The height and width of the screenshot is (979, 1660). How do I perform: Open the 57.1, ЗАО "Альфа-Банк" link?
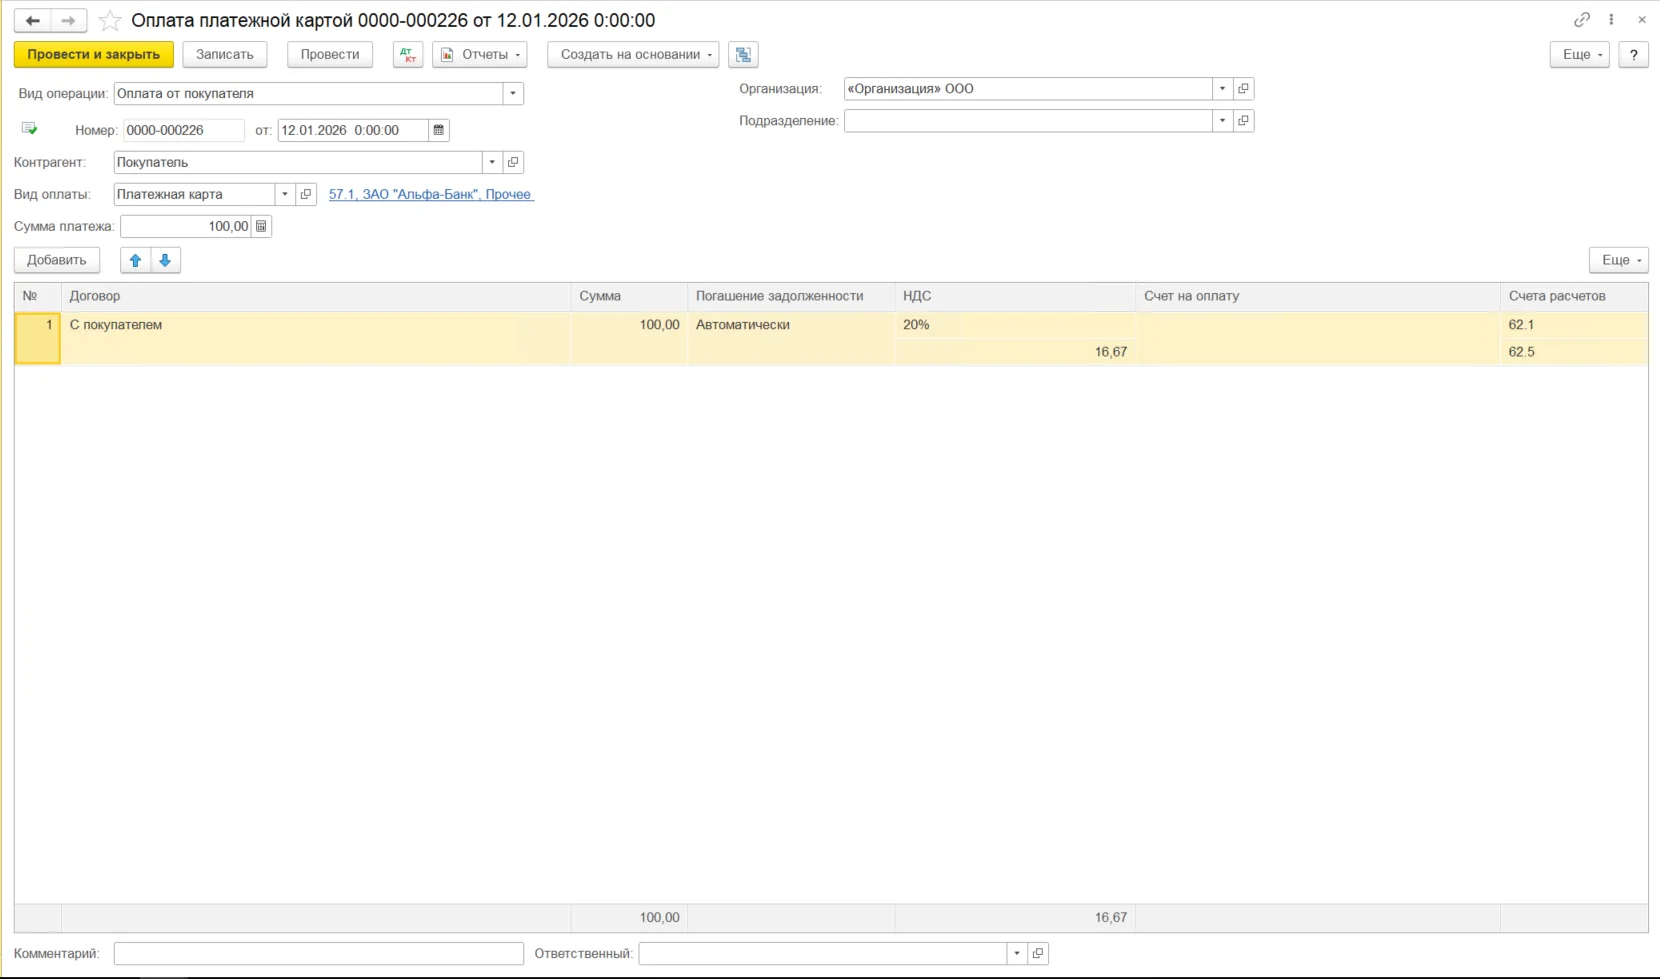431,194
